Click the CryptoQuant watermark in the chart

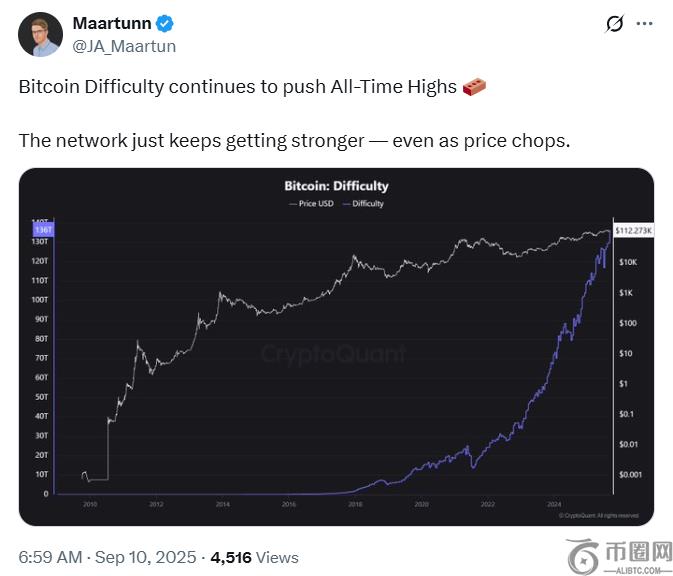coord(334,354)
